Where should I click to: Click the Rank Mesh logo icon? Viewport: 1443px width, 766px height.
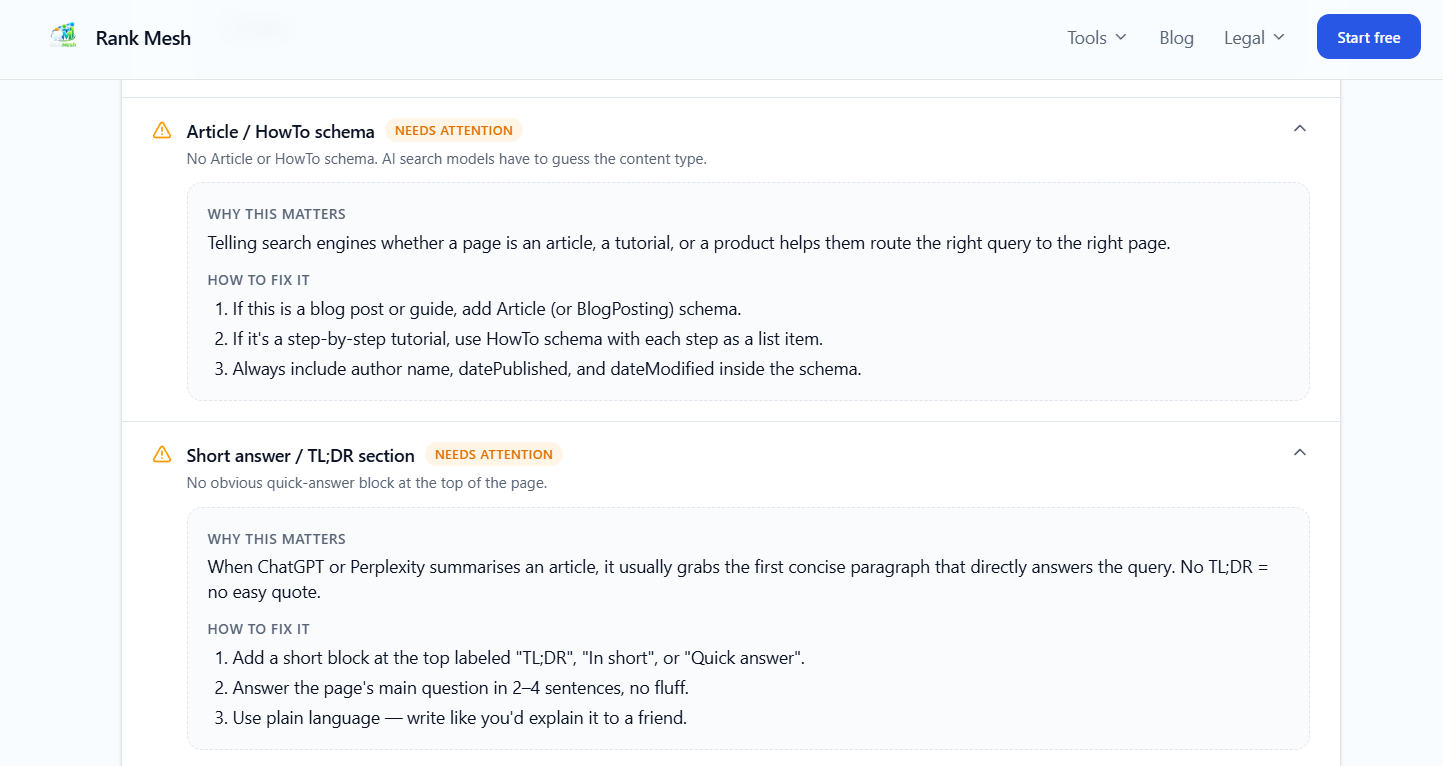click(63, 37)
